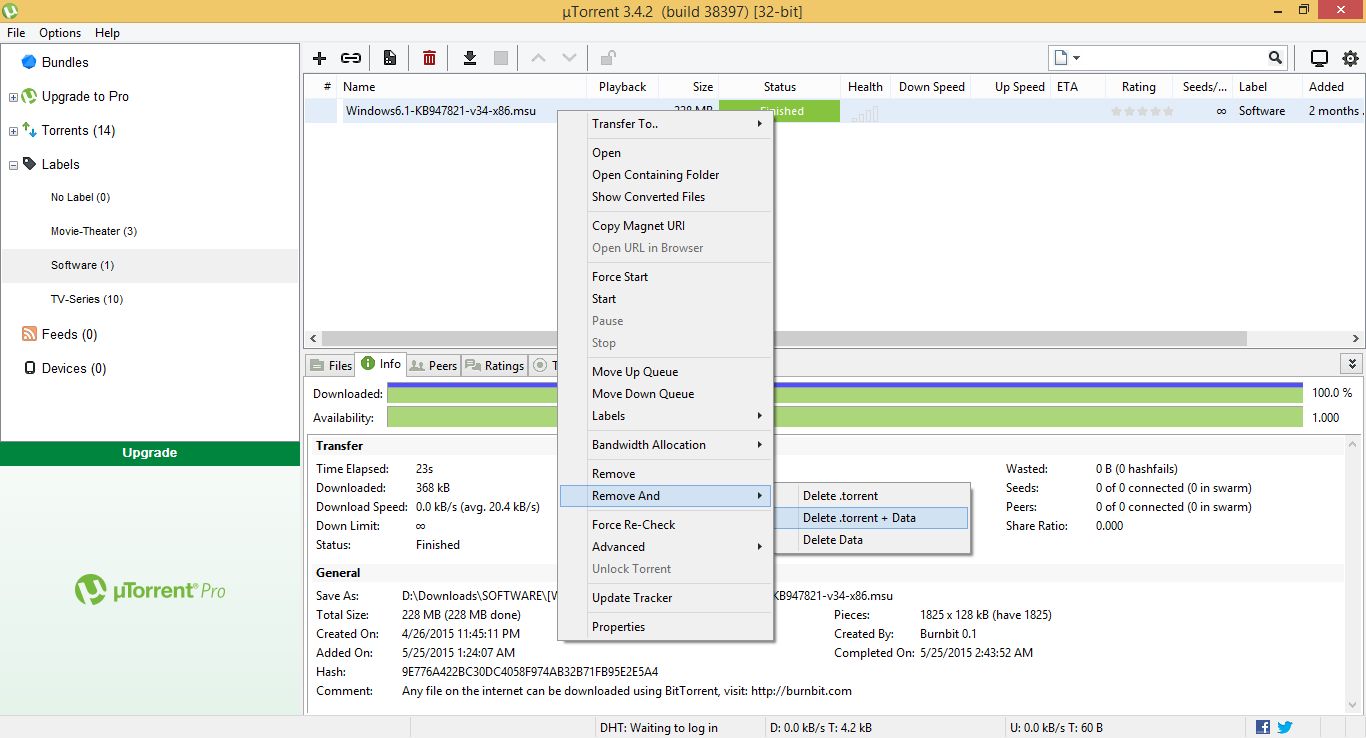This screenshot has height=738, width=1366.
Task: Switch to the Peers tab
Action: [433, 365]
